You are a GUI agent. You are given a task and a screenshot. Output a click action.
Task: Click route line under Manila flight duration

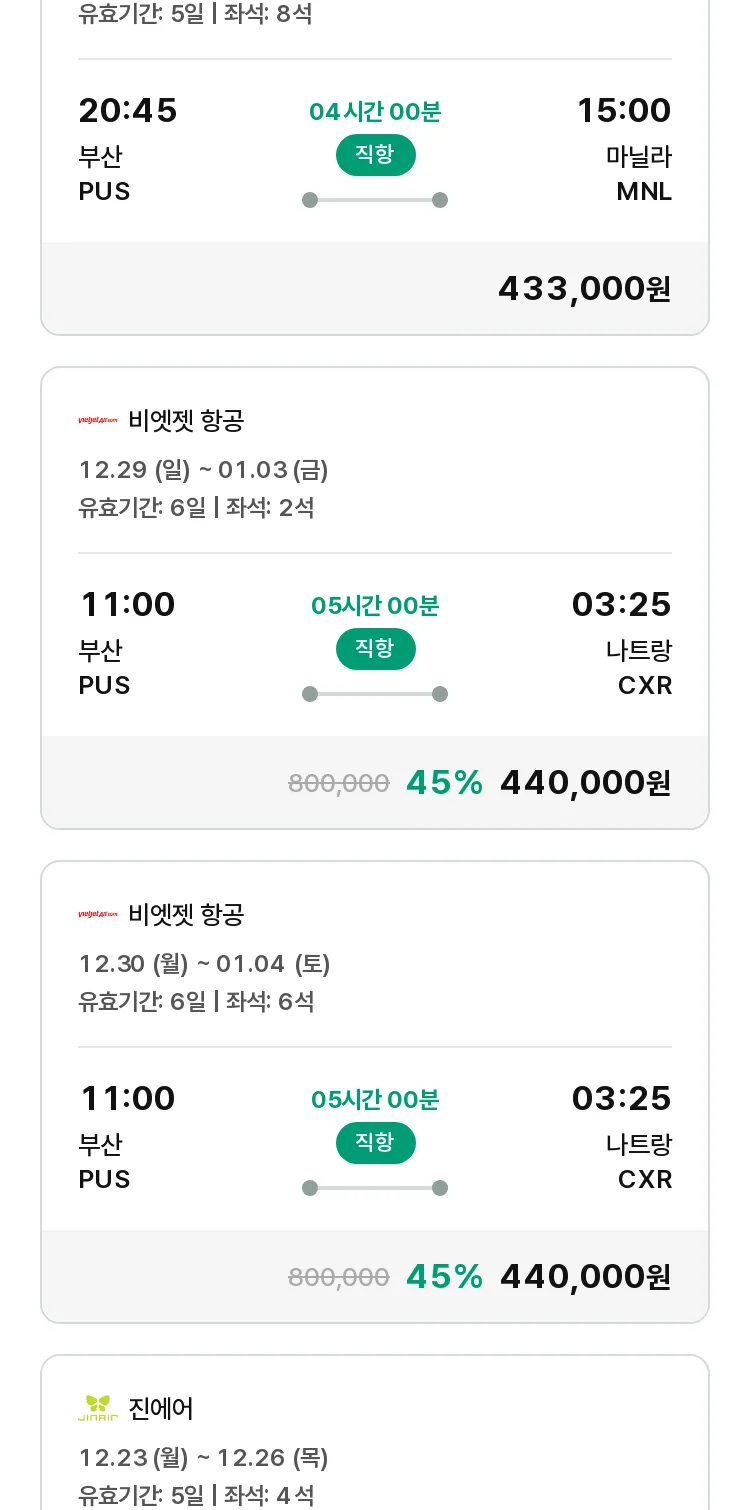pyautogui.click(x=375, y=200)
